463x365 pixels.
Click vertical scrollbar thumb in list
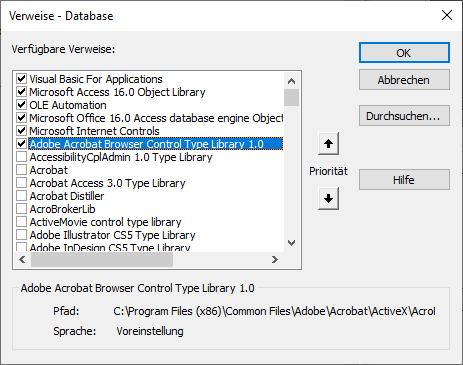291,97
